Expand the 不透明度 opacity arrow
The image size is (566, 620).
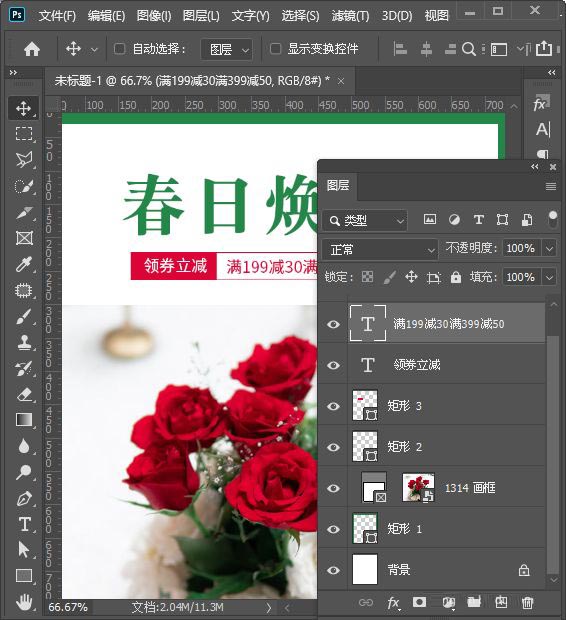pyautogui.click(x=549, y=249)
